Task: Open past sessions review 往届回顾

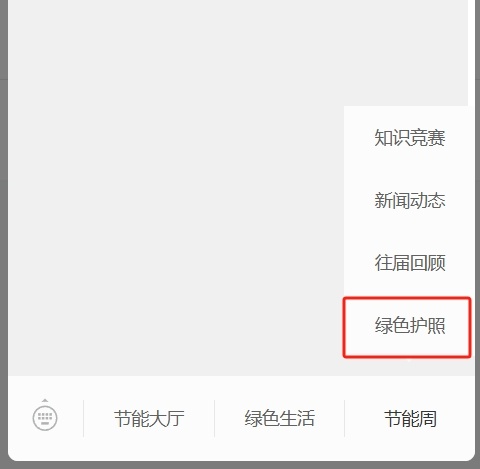Action: 410,263
